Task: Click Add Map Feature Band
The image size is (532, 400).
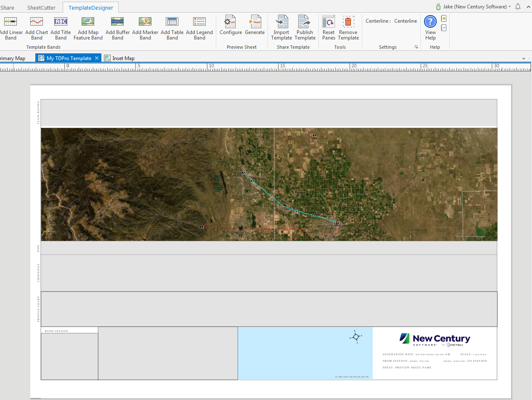Action: pos(88,28)
